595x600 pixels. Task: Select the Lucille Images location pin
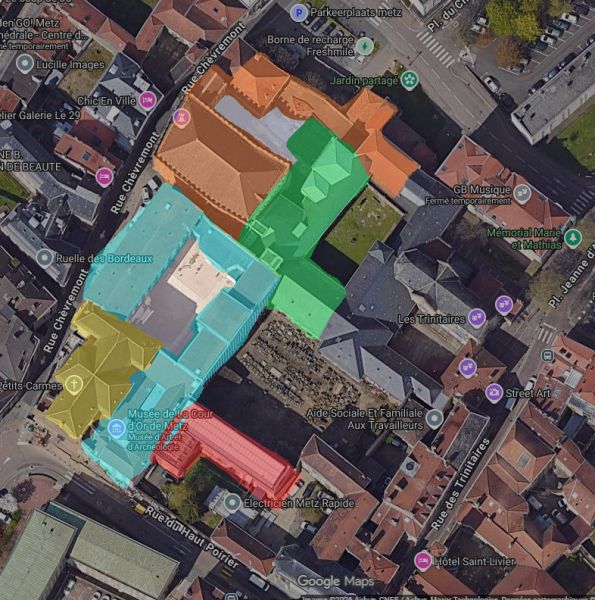point(25,64)
